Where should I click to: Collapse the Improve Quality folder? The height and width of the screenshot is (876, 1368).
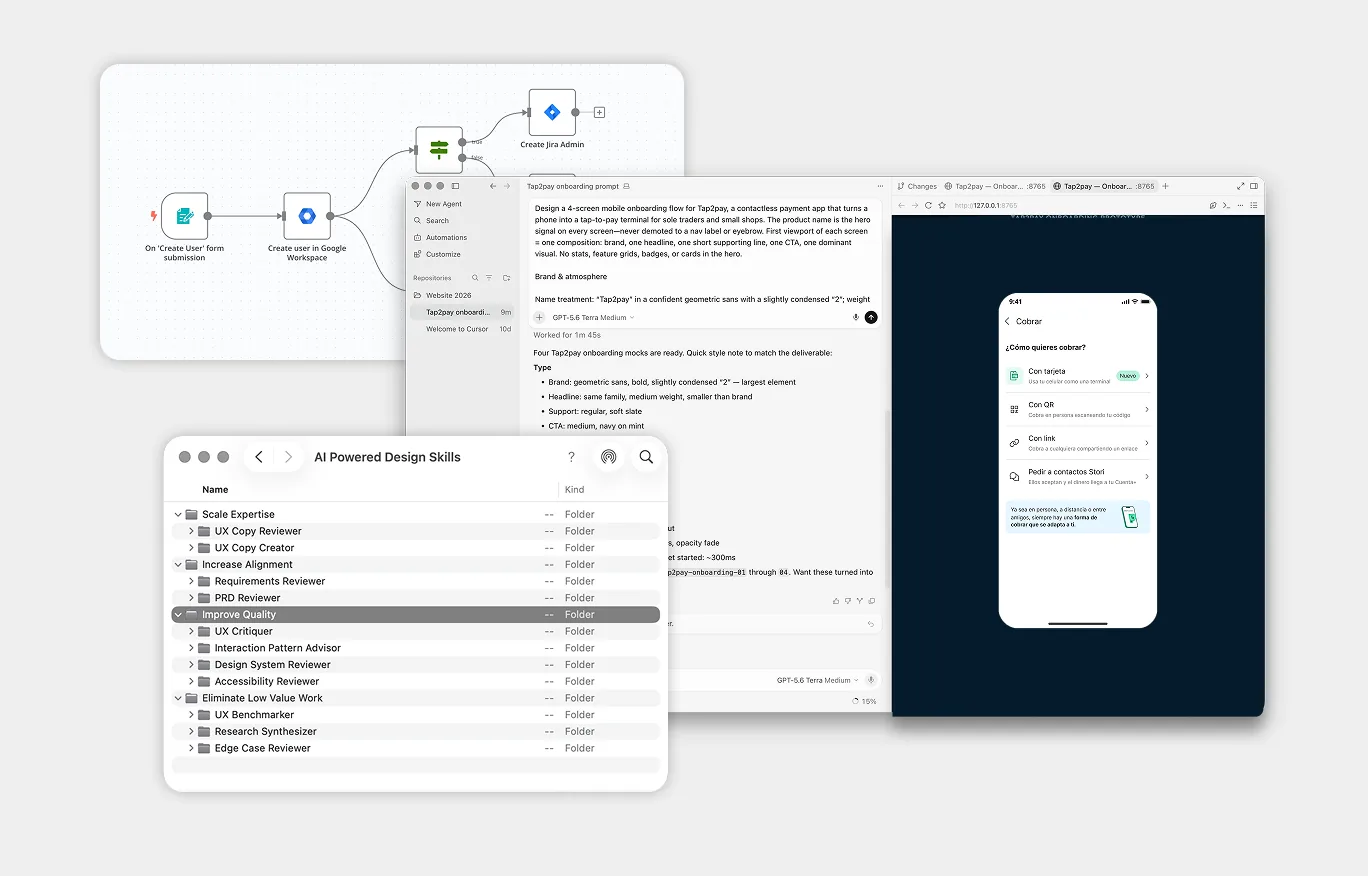click(x=178, y=615)
